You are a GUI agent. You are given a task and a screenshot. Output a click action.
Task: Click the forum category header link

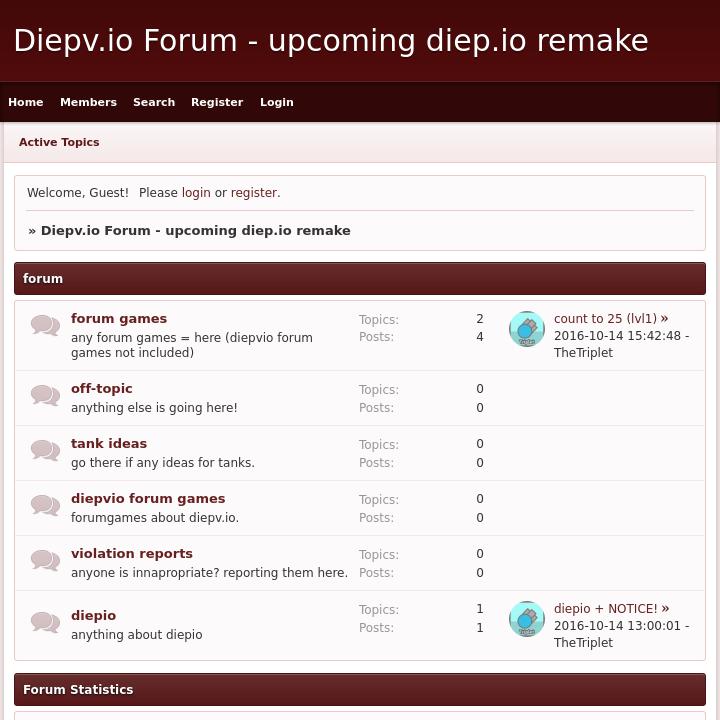click(x=43, y=279)
